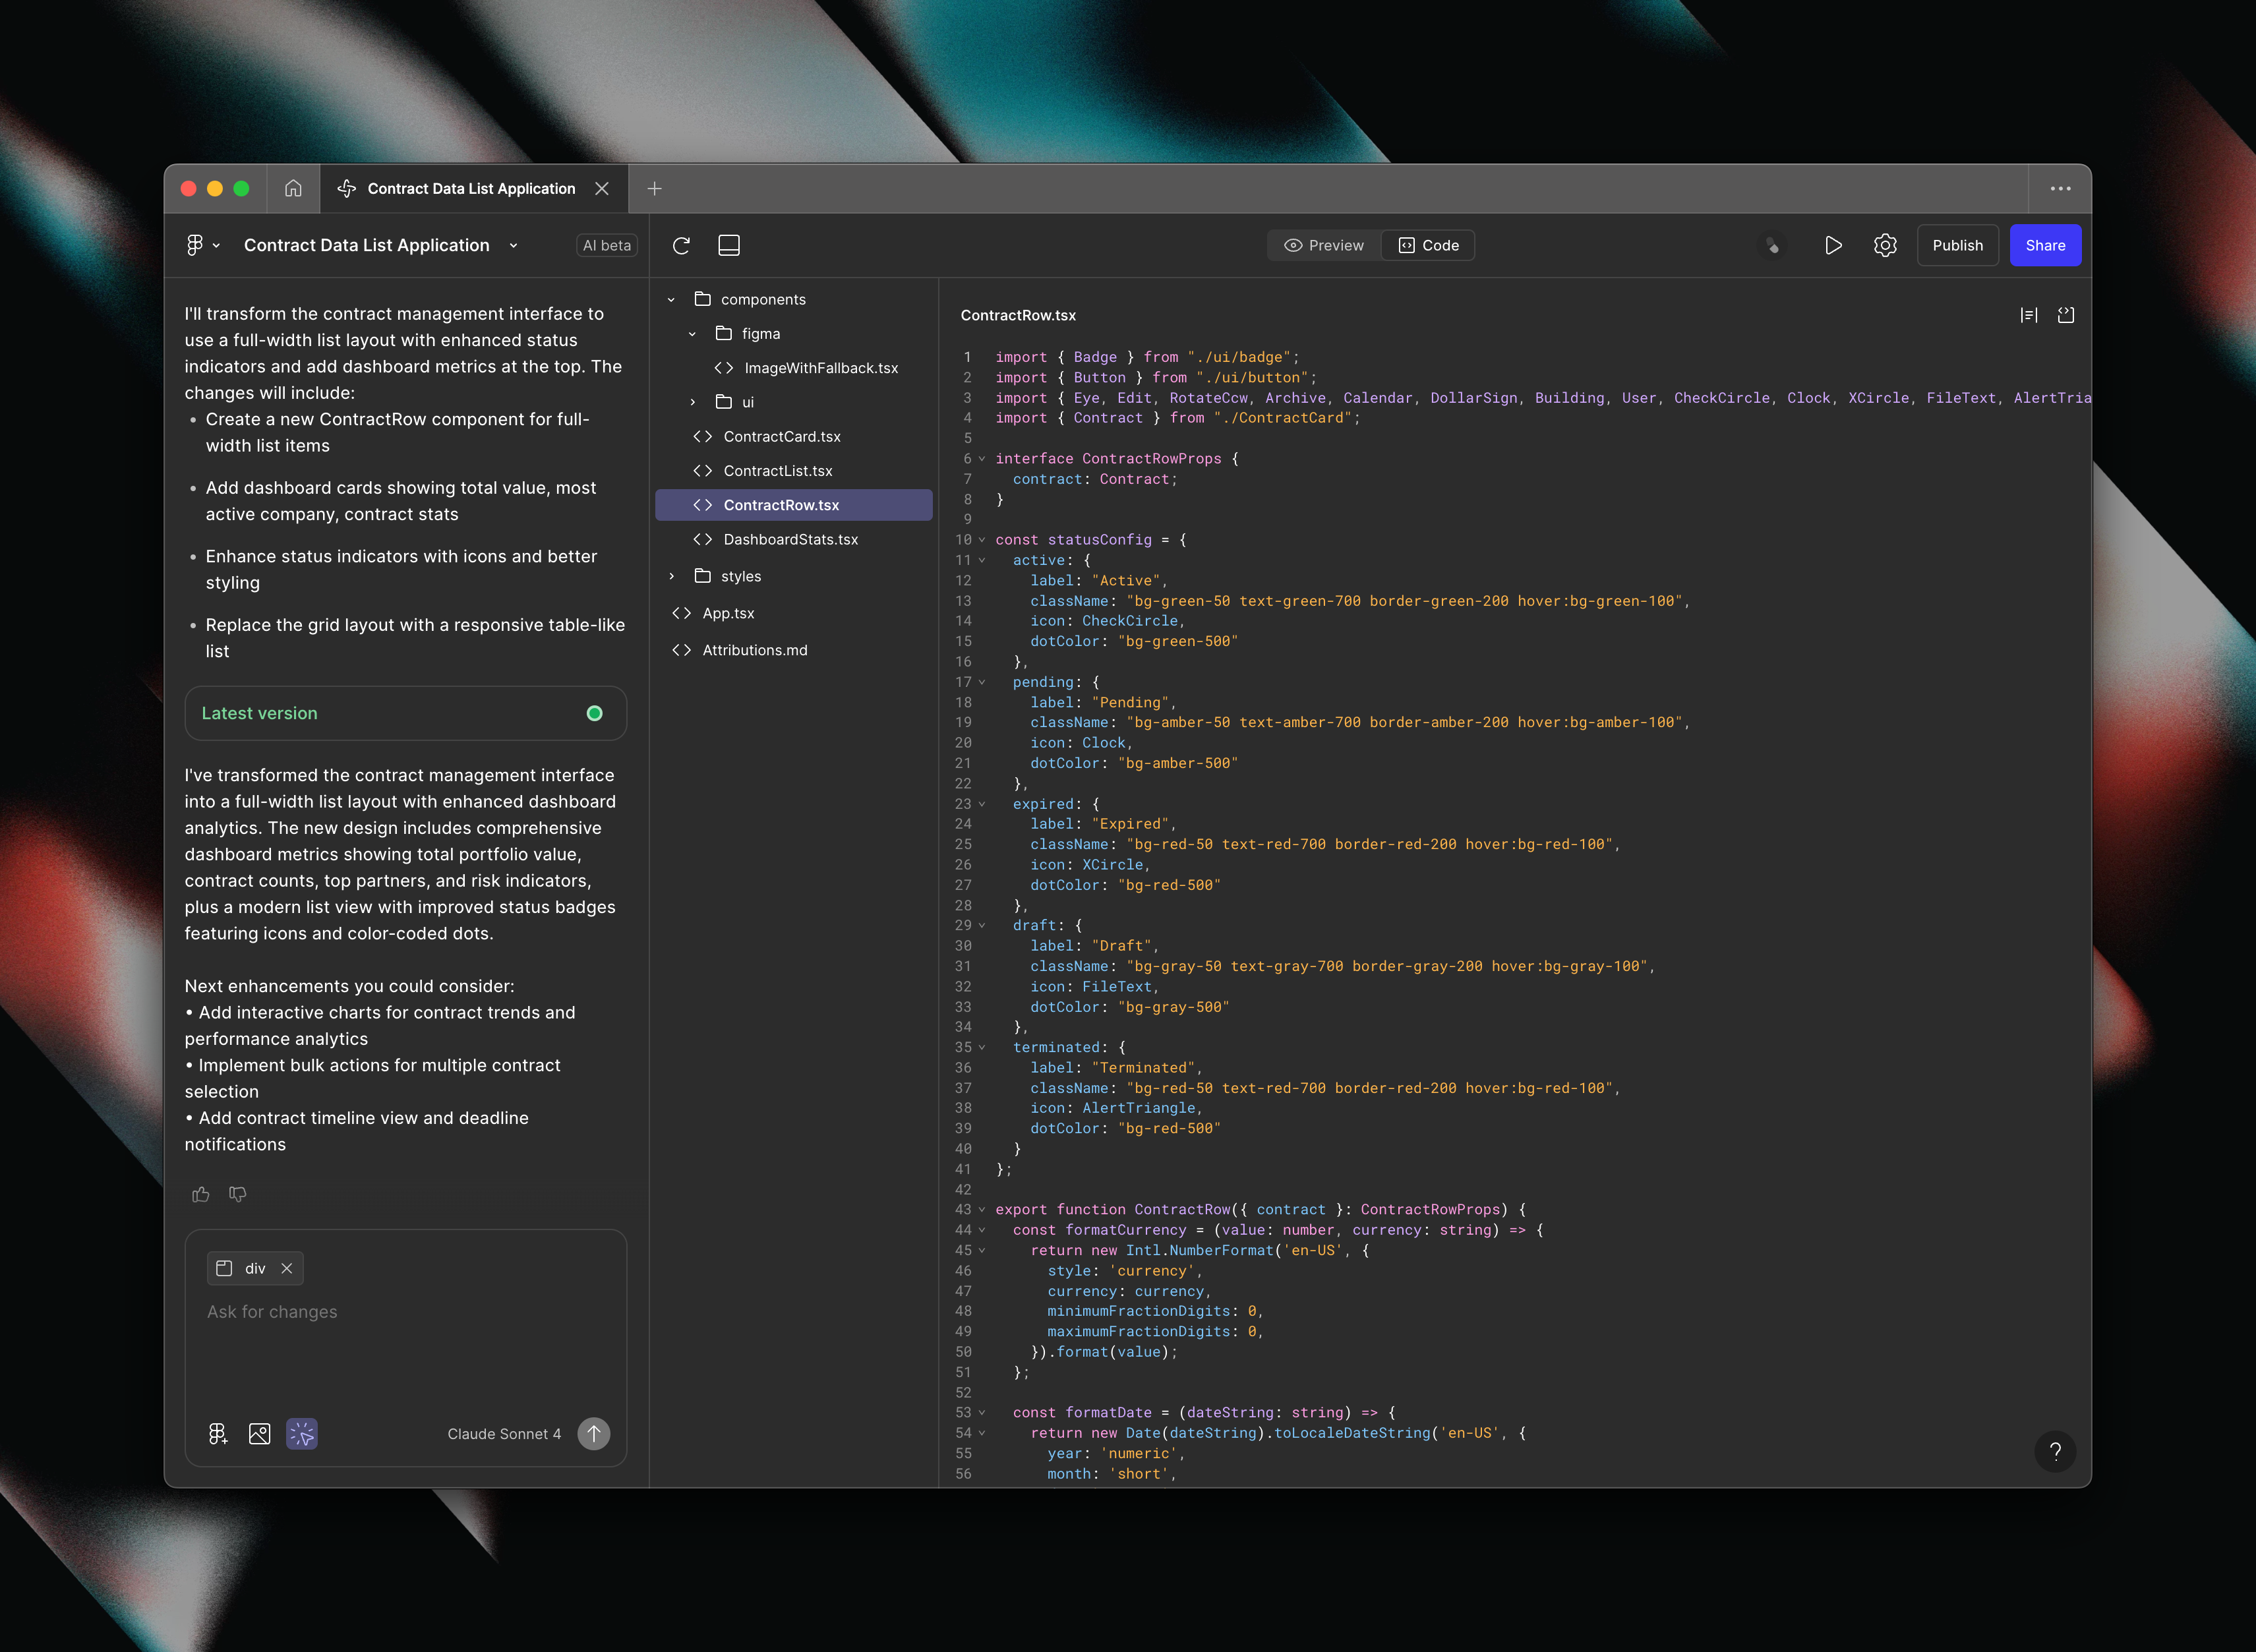Attach a Figma design with plus icon

218,1434
